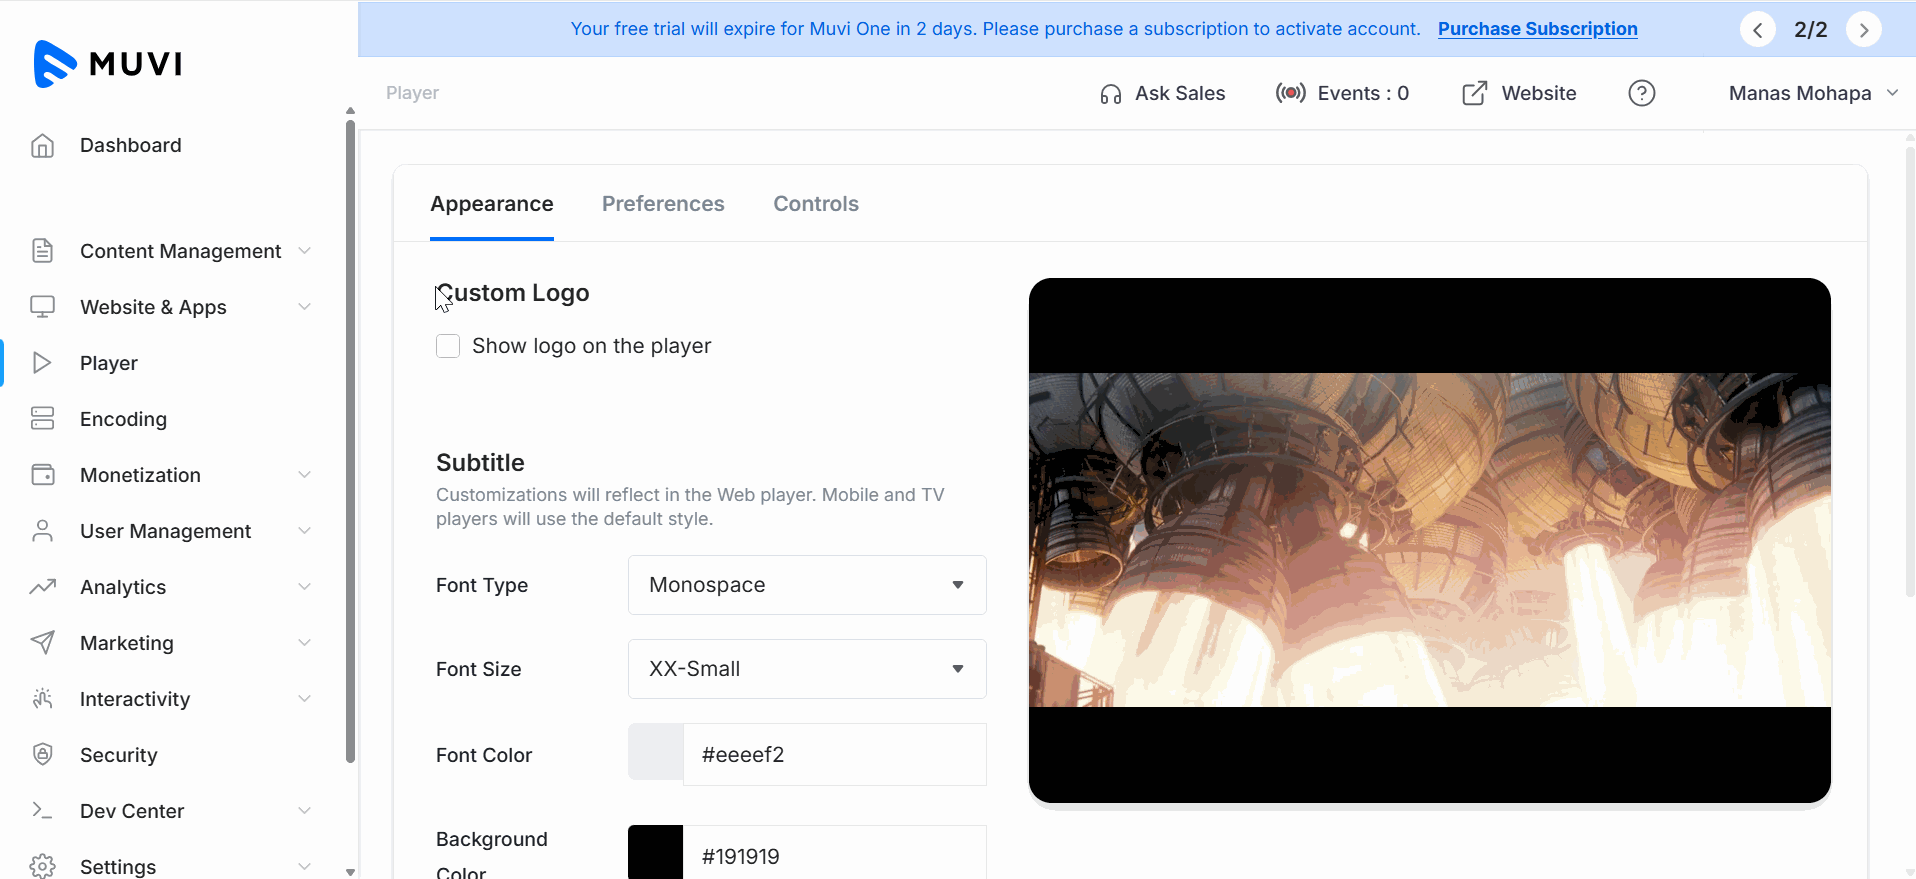
Task: Switch to Preferences tab
Action: point(663,204)
